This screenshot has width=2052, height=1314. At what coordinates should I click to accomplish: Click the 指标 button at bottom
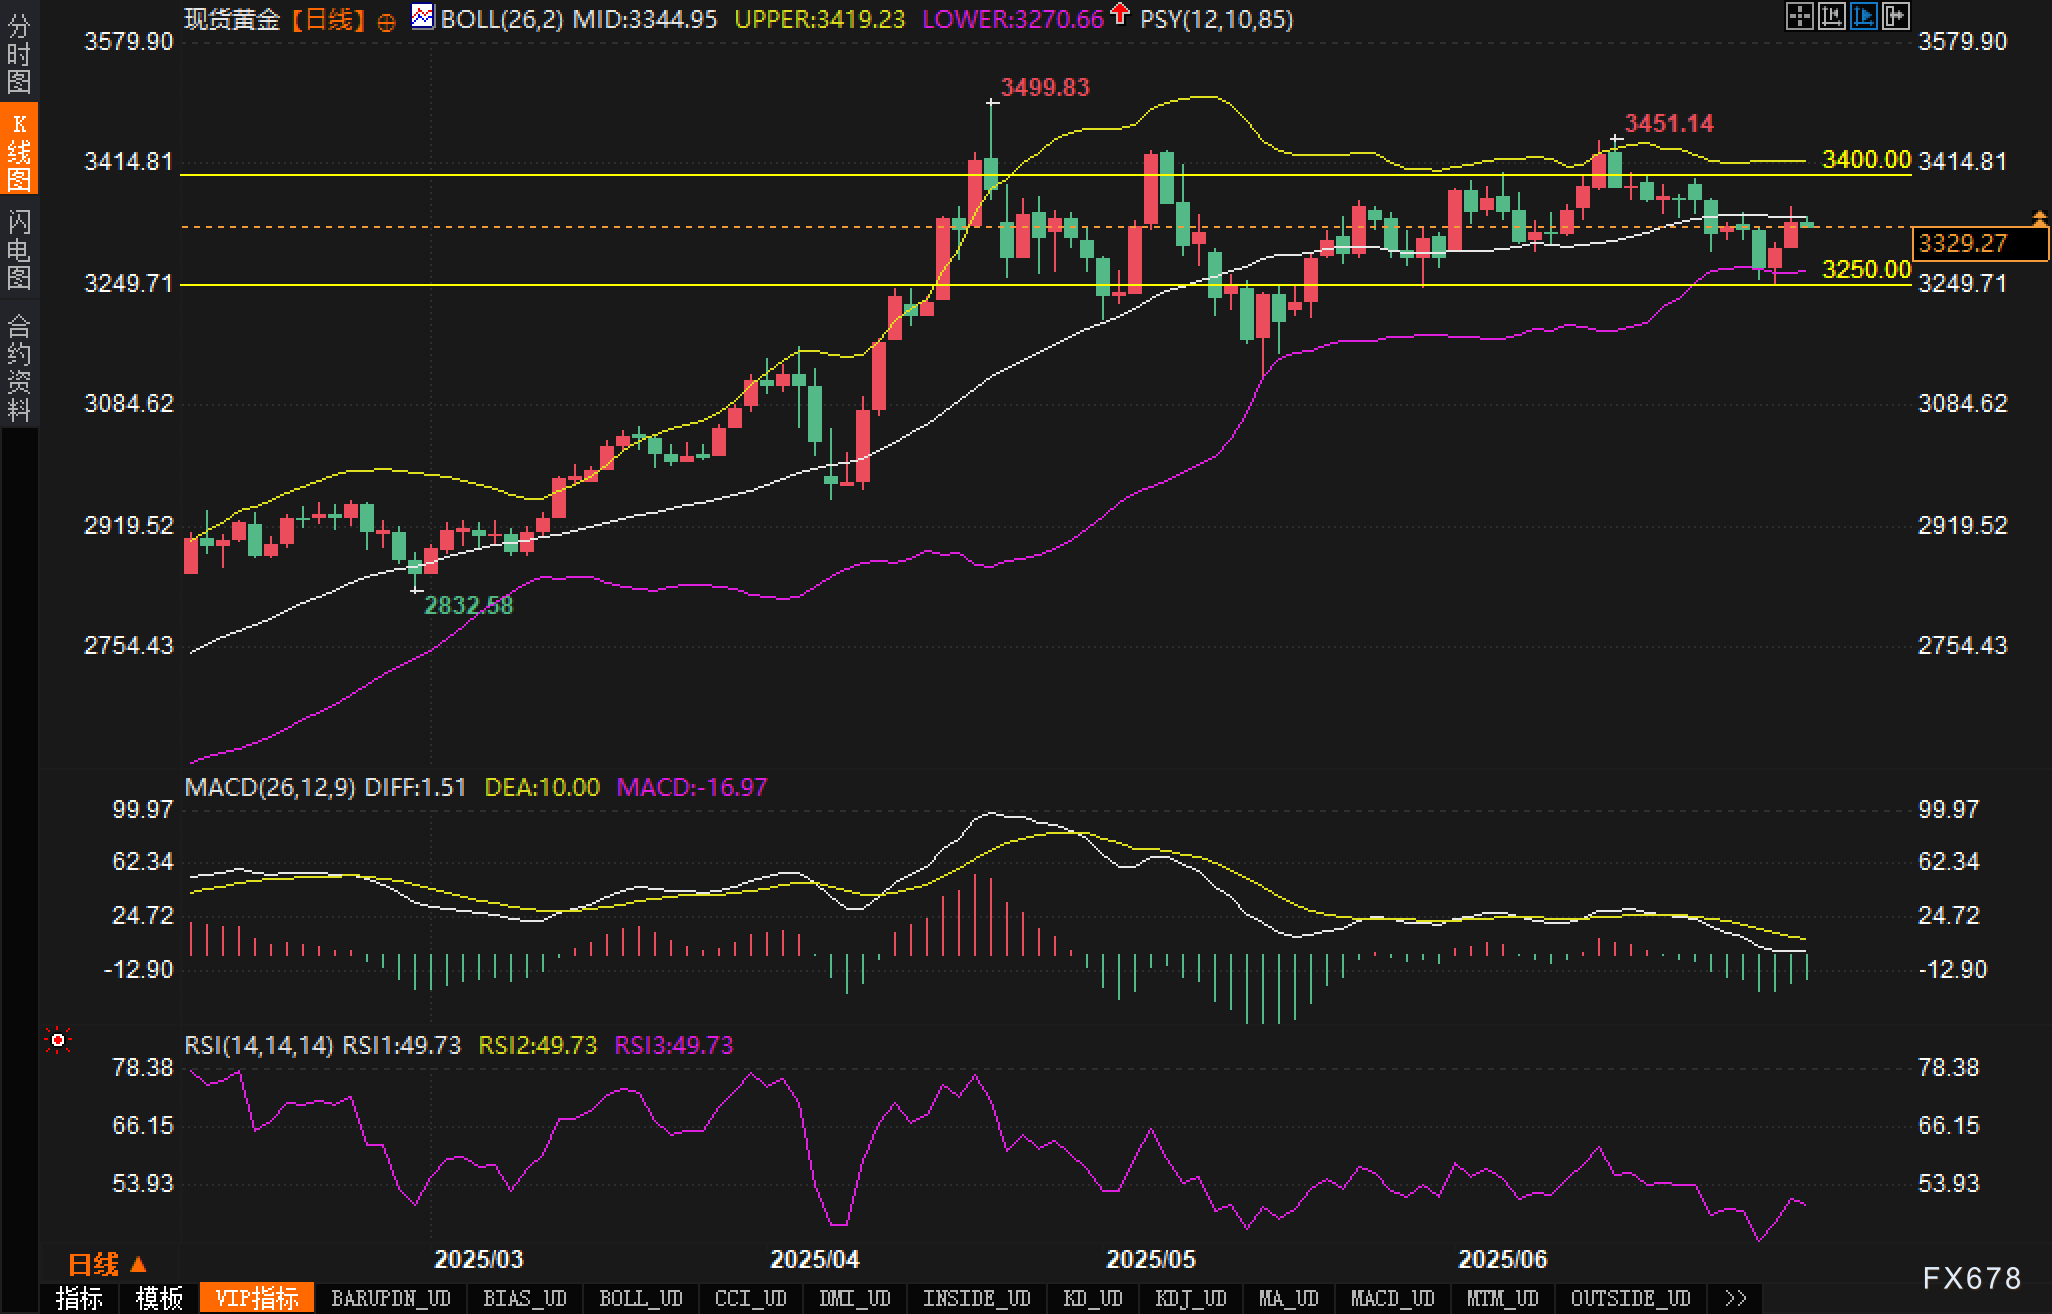tap(79, 1298)
